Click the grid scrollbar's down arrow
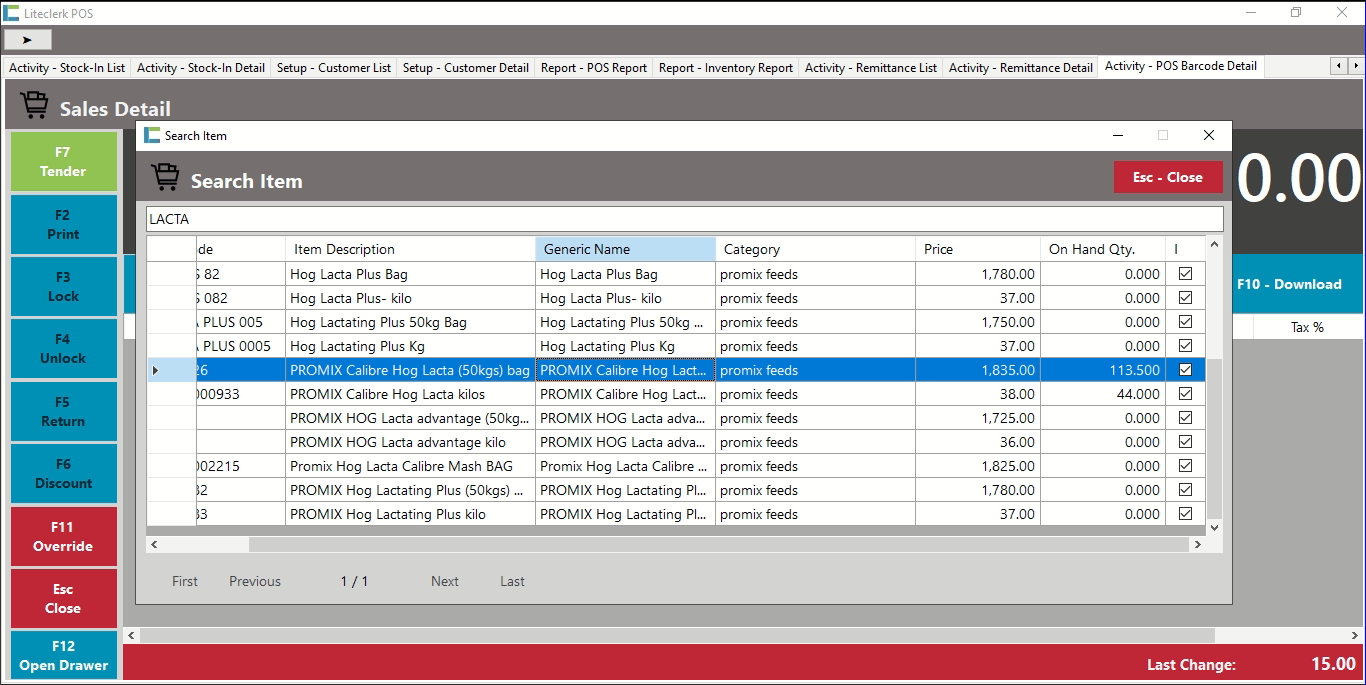 coord(1214,527)
